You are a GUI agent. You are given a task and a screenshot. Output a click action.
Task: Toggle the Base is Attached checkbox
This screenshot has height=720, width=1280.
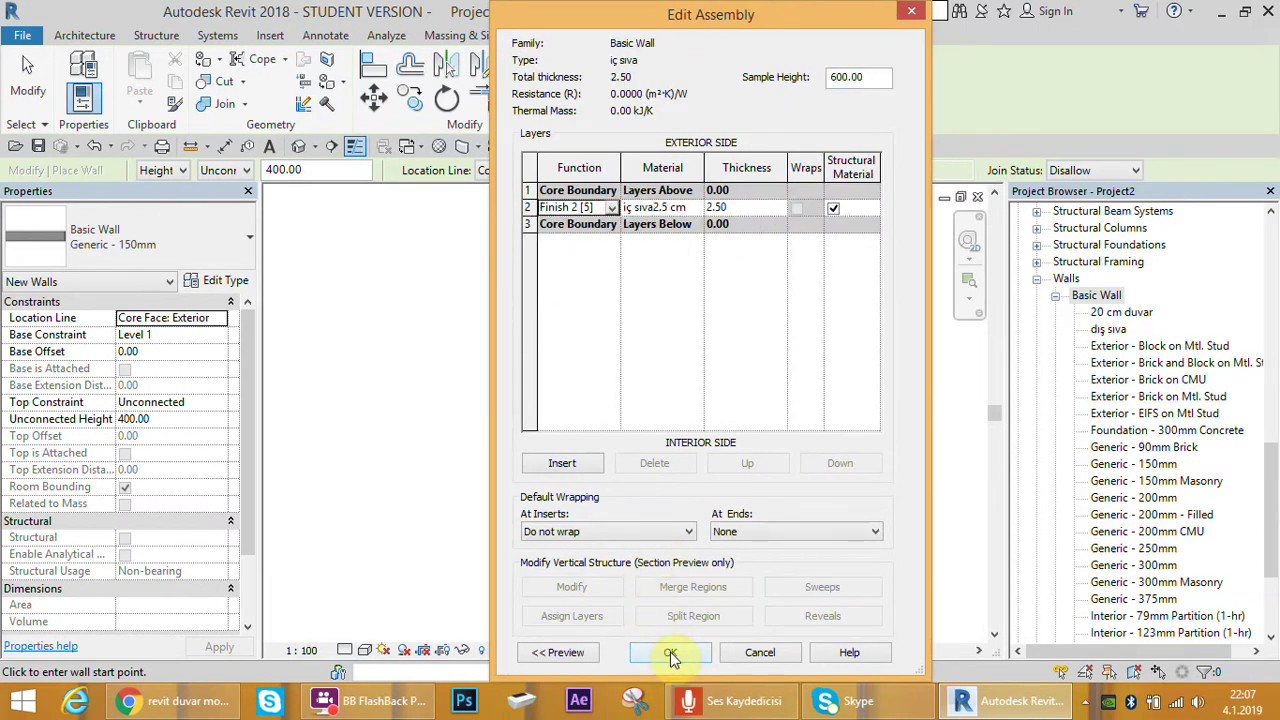125,369
